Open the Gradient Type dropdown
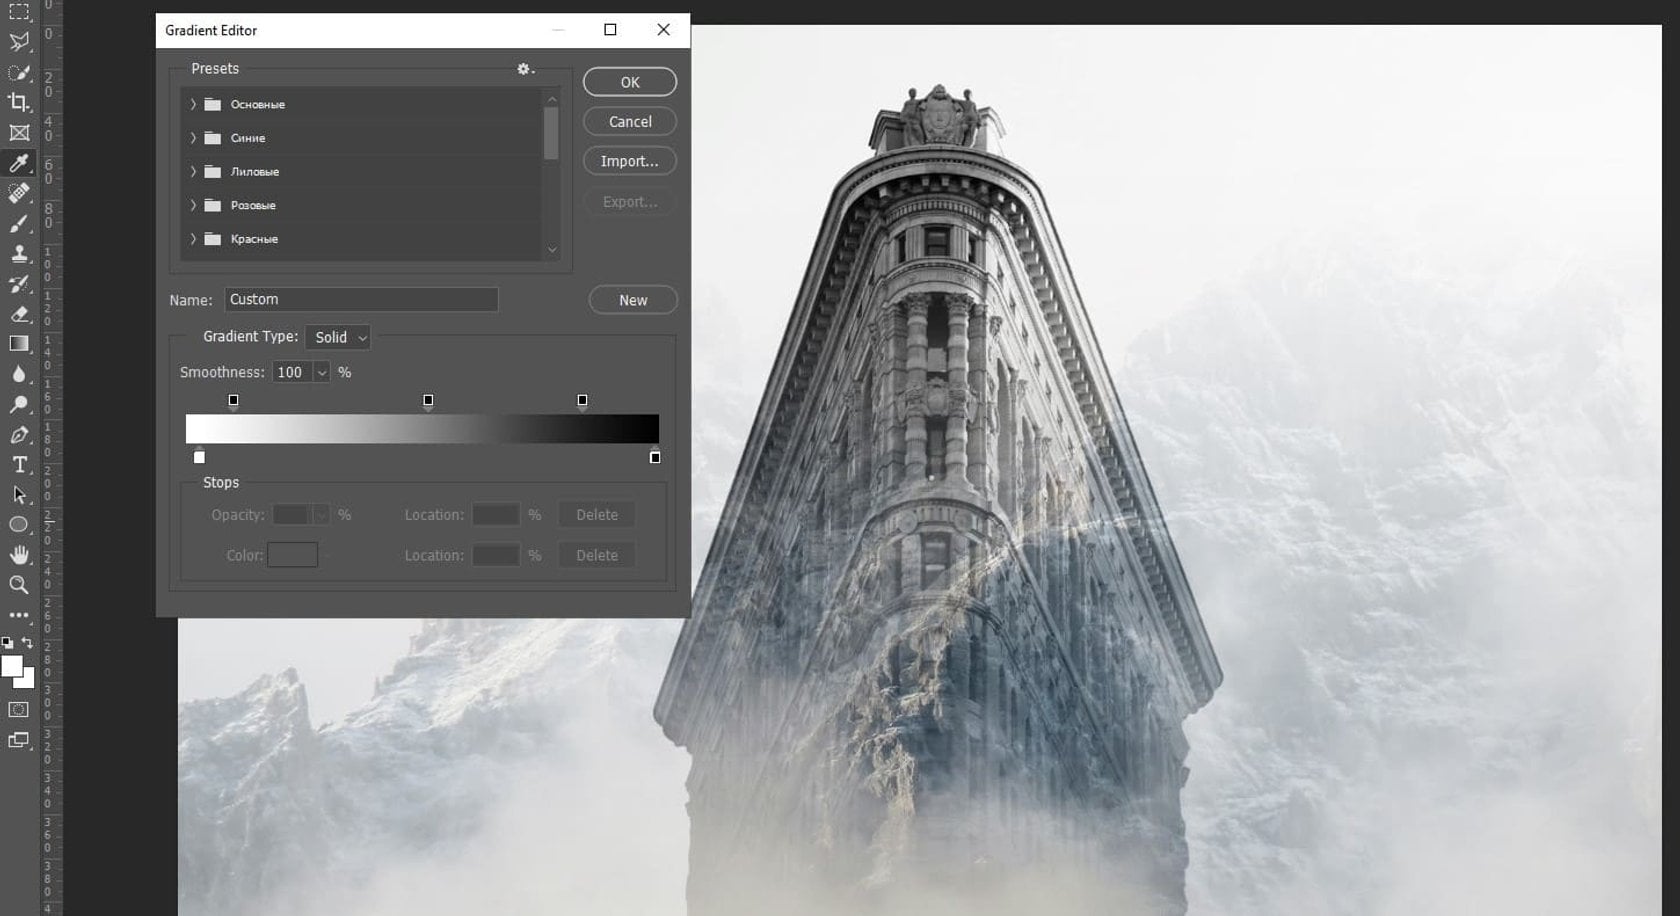1680x916 pixels. click(x=338, y=338)
